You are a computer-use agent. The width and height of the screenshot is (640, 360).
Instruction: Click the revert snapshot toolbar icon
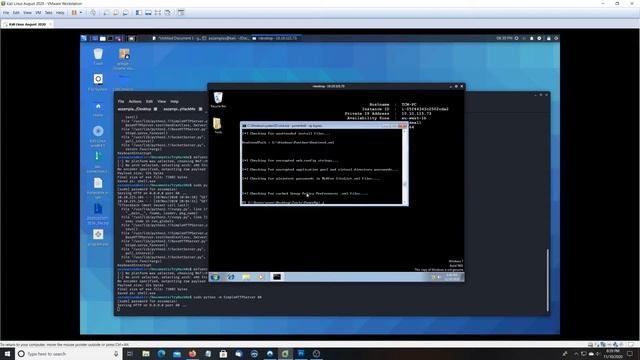(116, 13)
